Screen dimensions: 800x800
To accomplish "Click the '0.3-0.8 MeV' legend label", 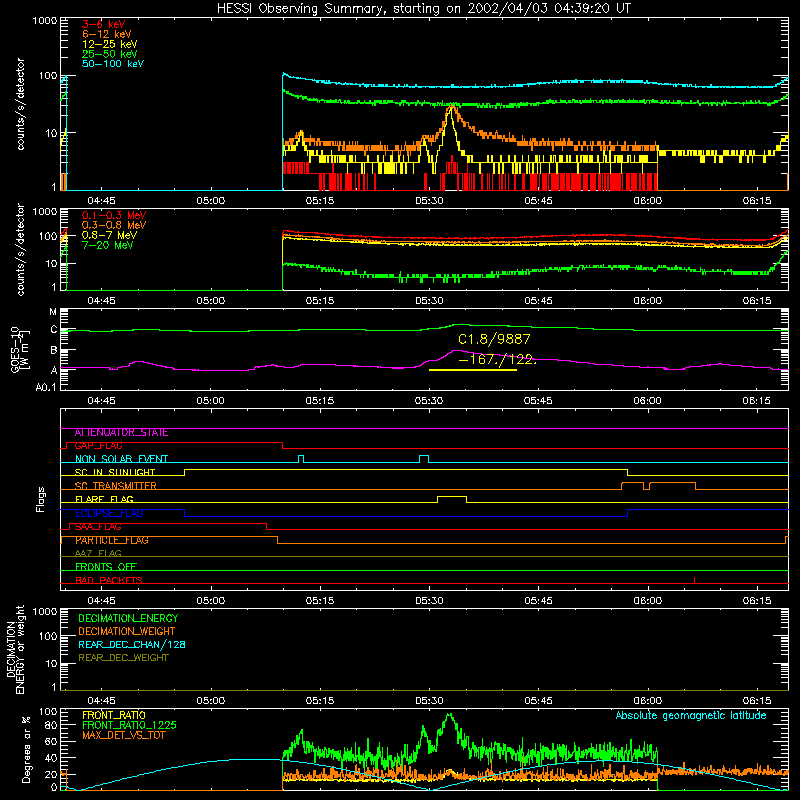I will (x=114, y=225).
